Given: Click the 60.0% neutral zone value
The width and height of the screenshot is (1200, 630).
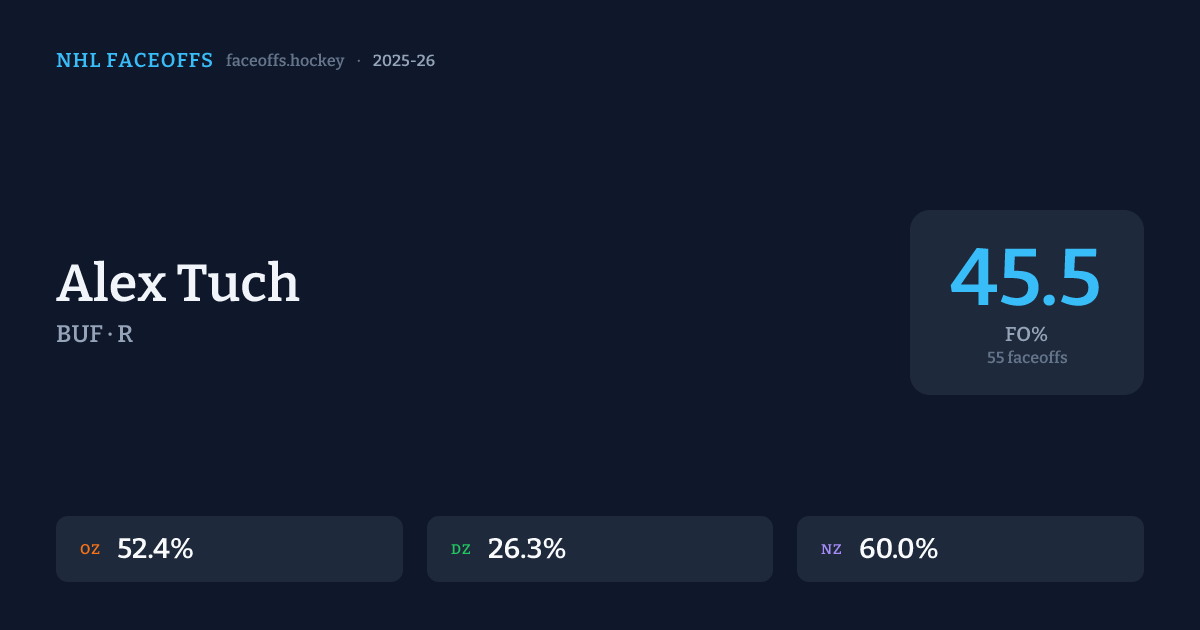Looking at the screenshot, I should (x=898, y=549).
